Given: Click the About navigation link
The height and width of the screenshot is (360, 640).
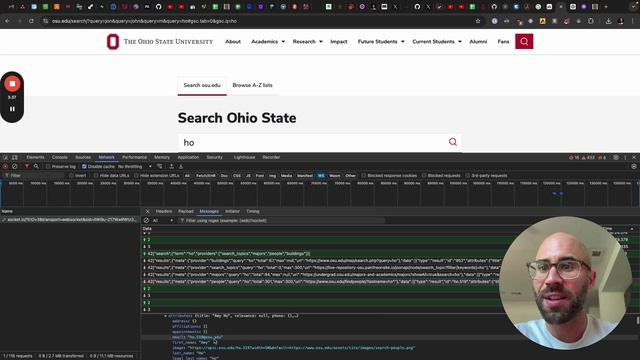Looking at the screenshot, I should click(233, 42).
